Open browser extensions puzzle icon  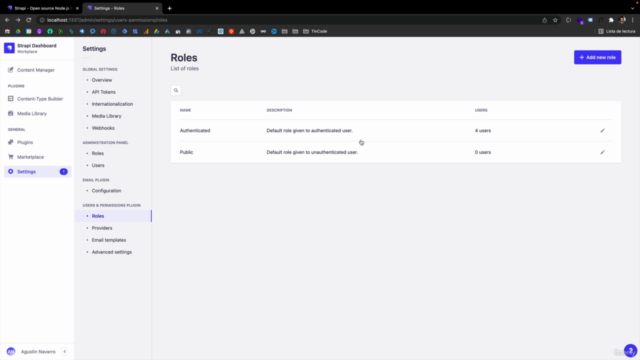point(611,20)
